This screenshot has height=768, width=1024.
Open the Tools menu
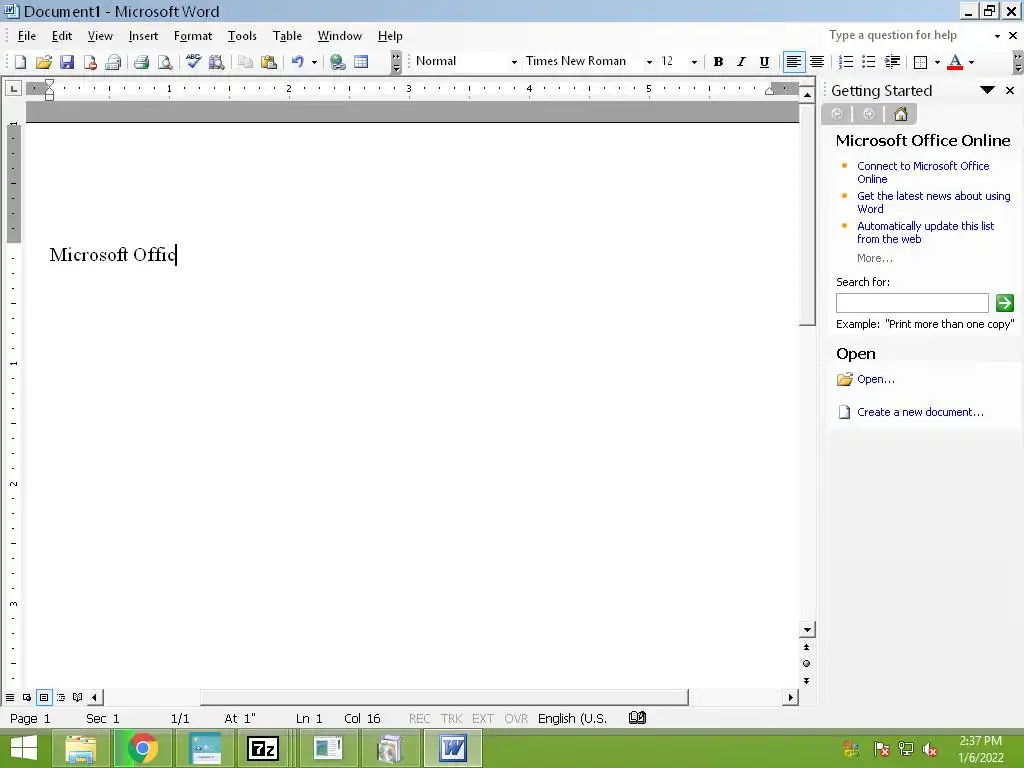click(242, 36)
